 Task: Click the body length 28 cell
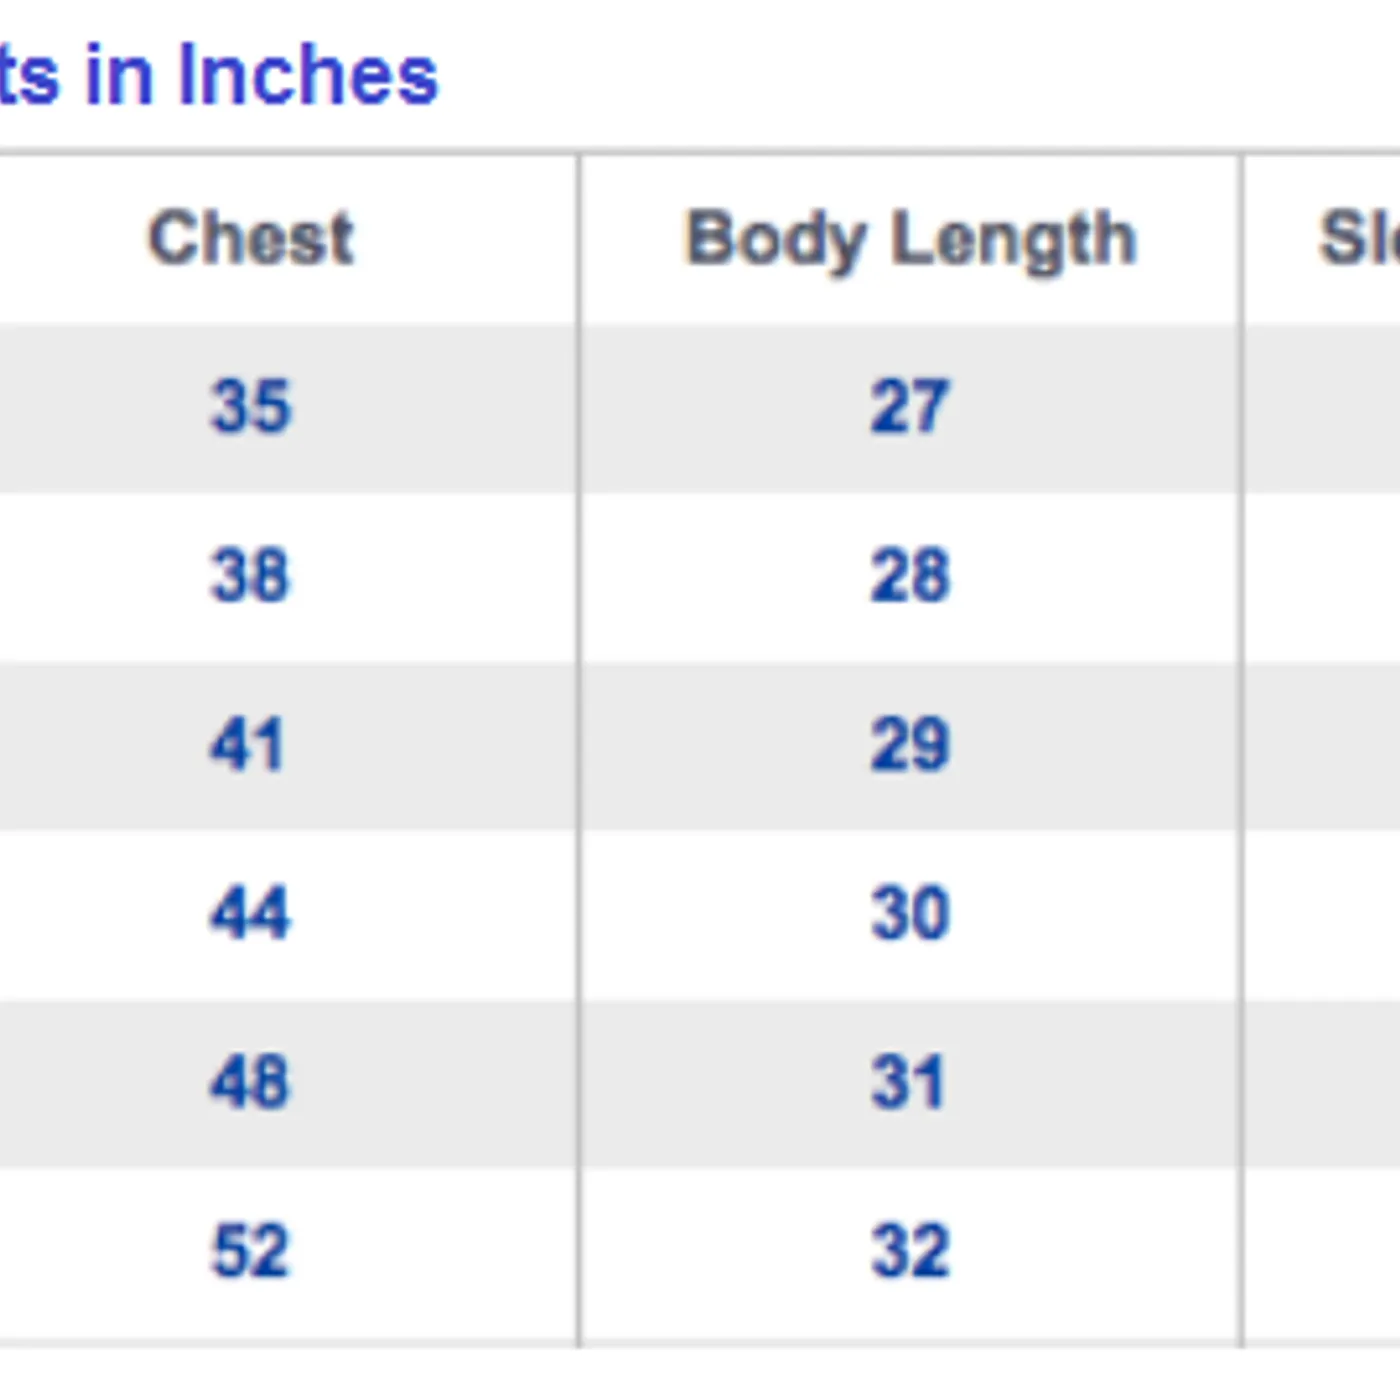click(910, 576)
